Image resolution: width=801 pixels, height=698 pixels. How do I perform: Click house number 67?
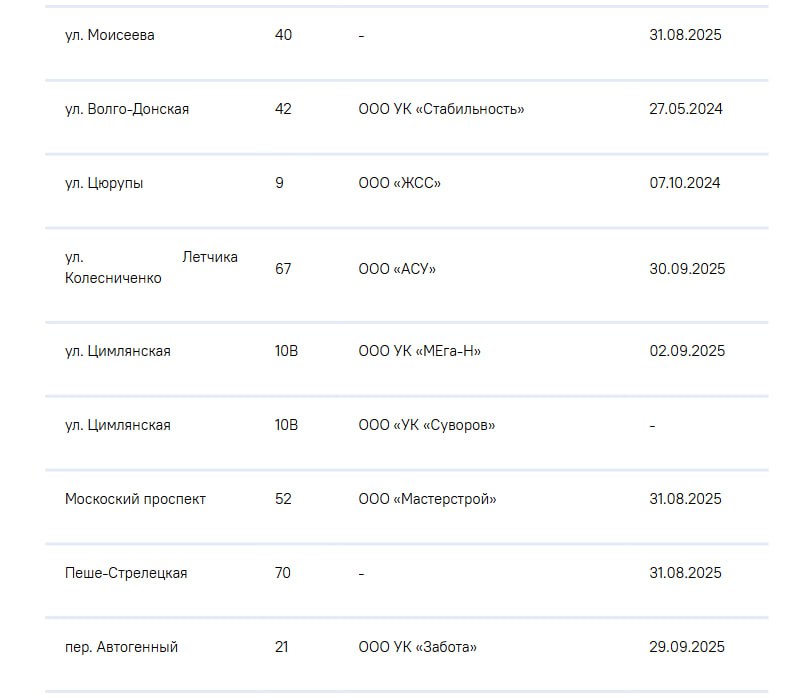point(283,269)
